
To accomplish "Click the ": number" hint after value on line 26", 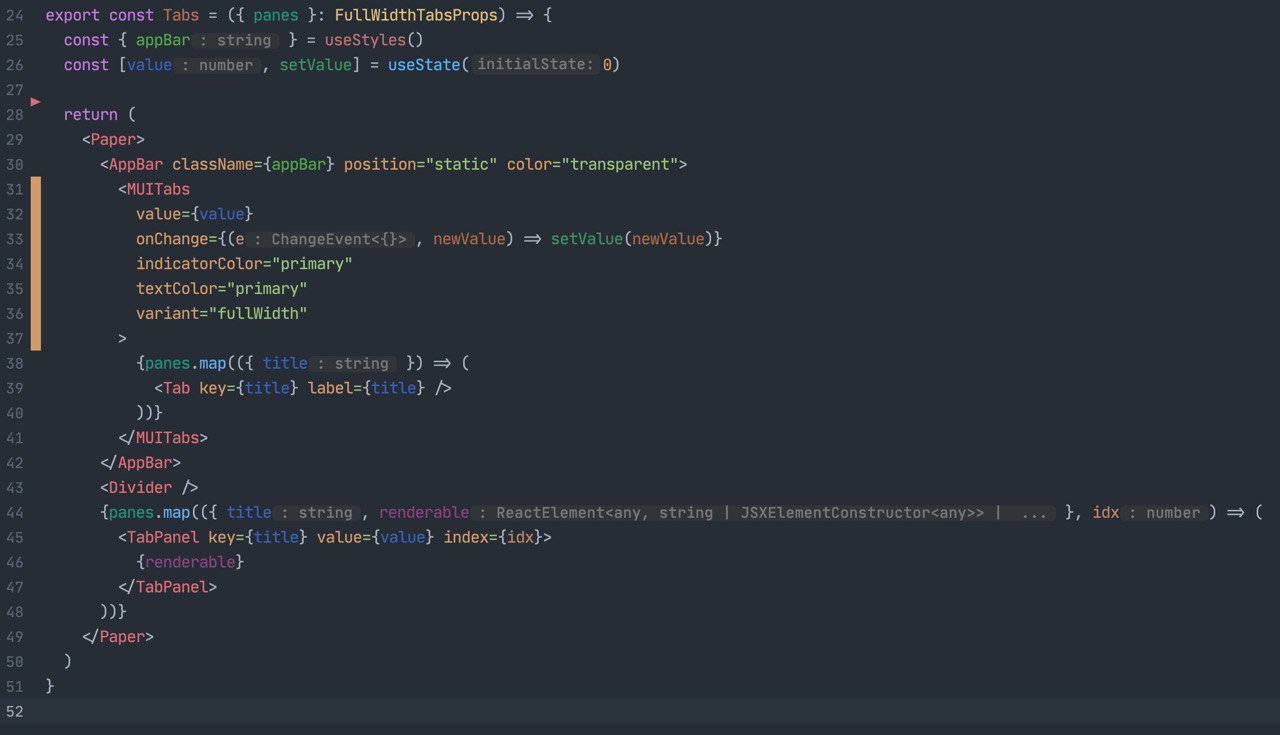I will [216, 65].
